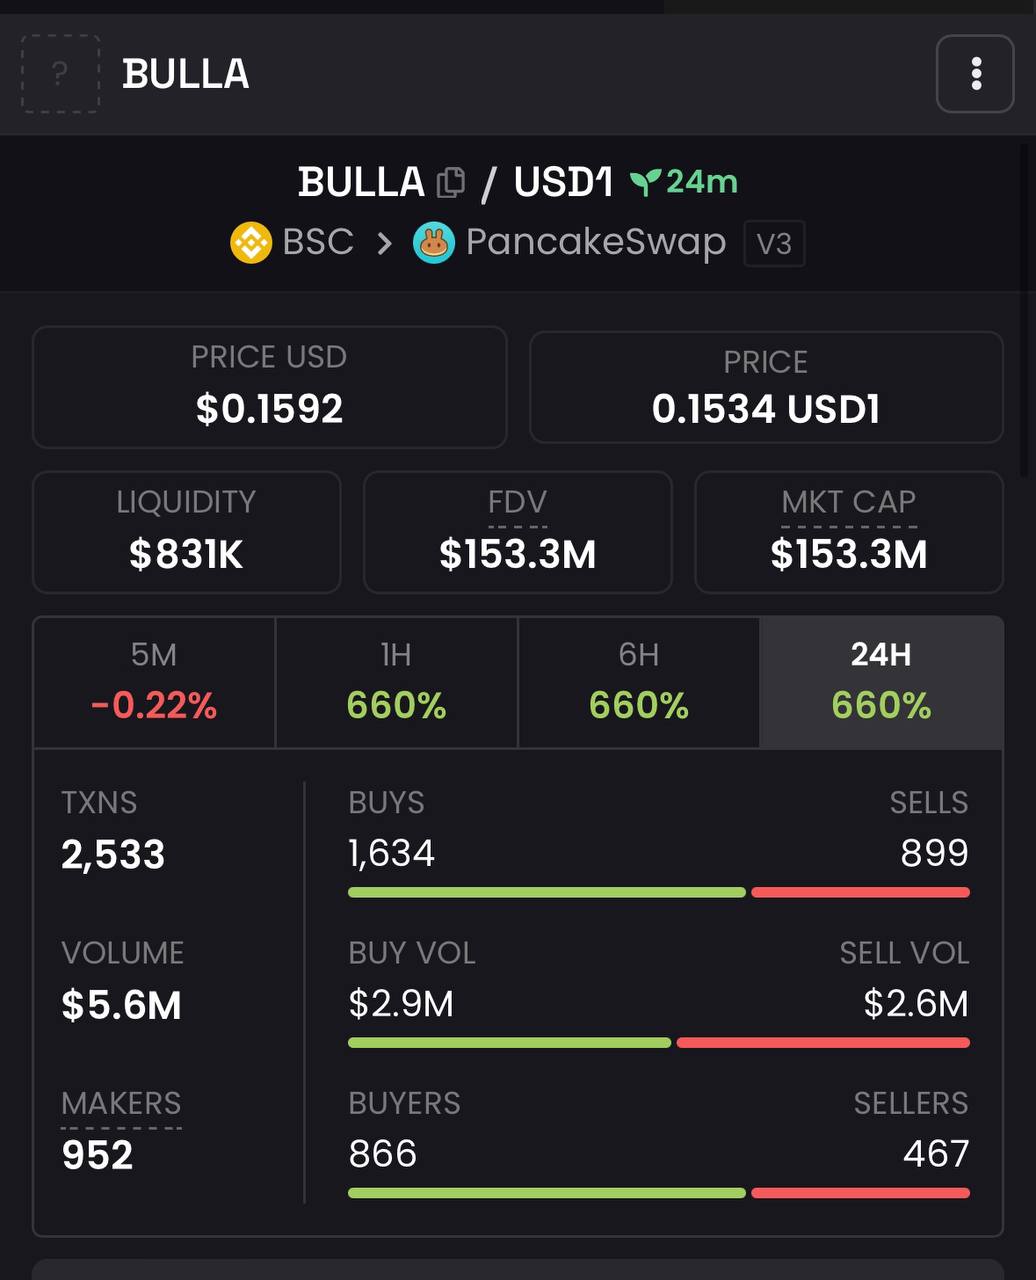
Task: Click the USD1 quote token name
Action: [x=563, y=182]
